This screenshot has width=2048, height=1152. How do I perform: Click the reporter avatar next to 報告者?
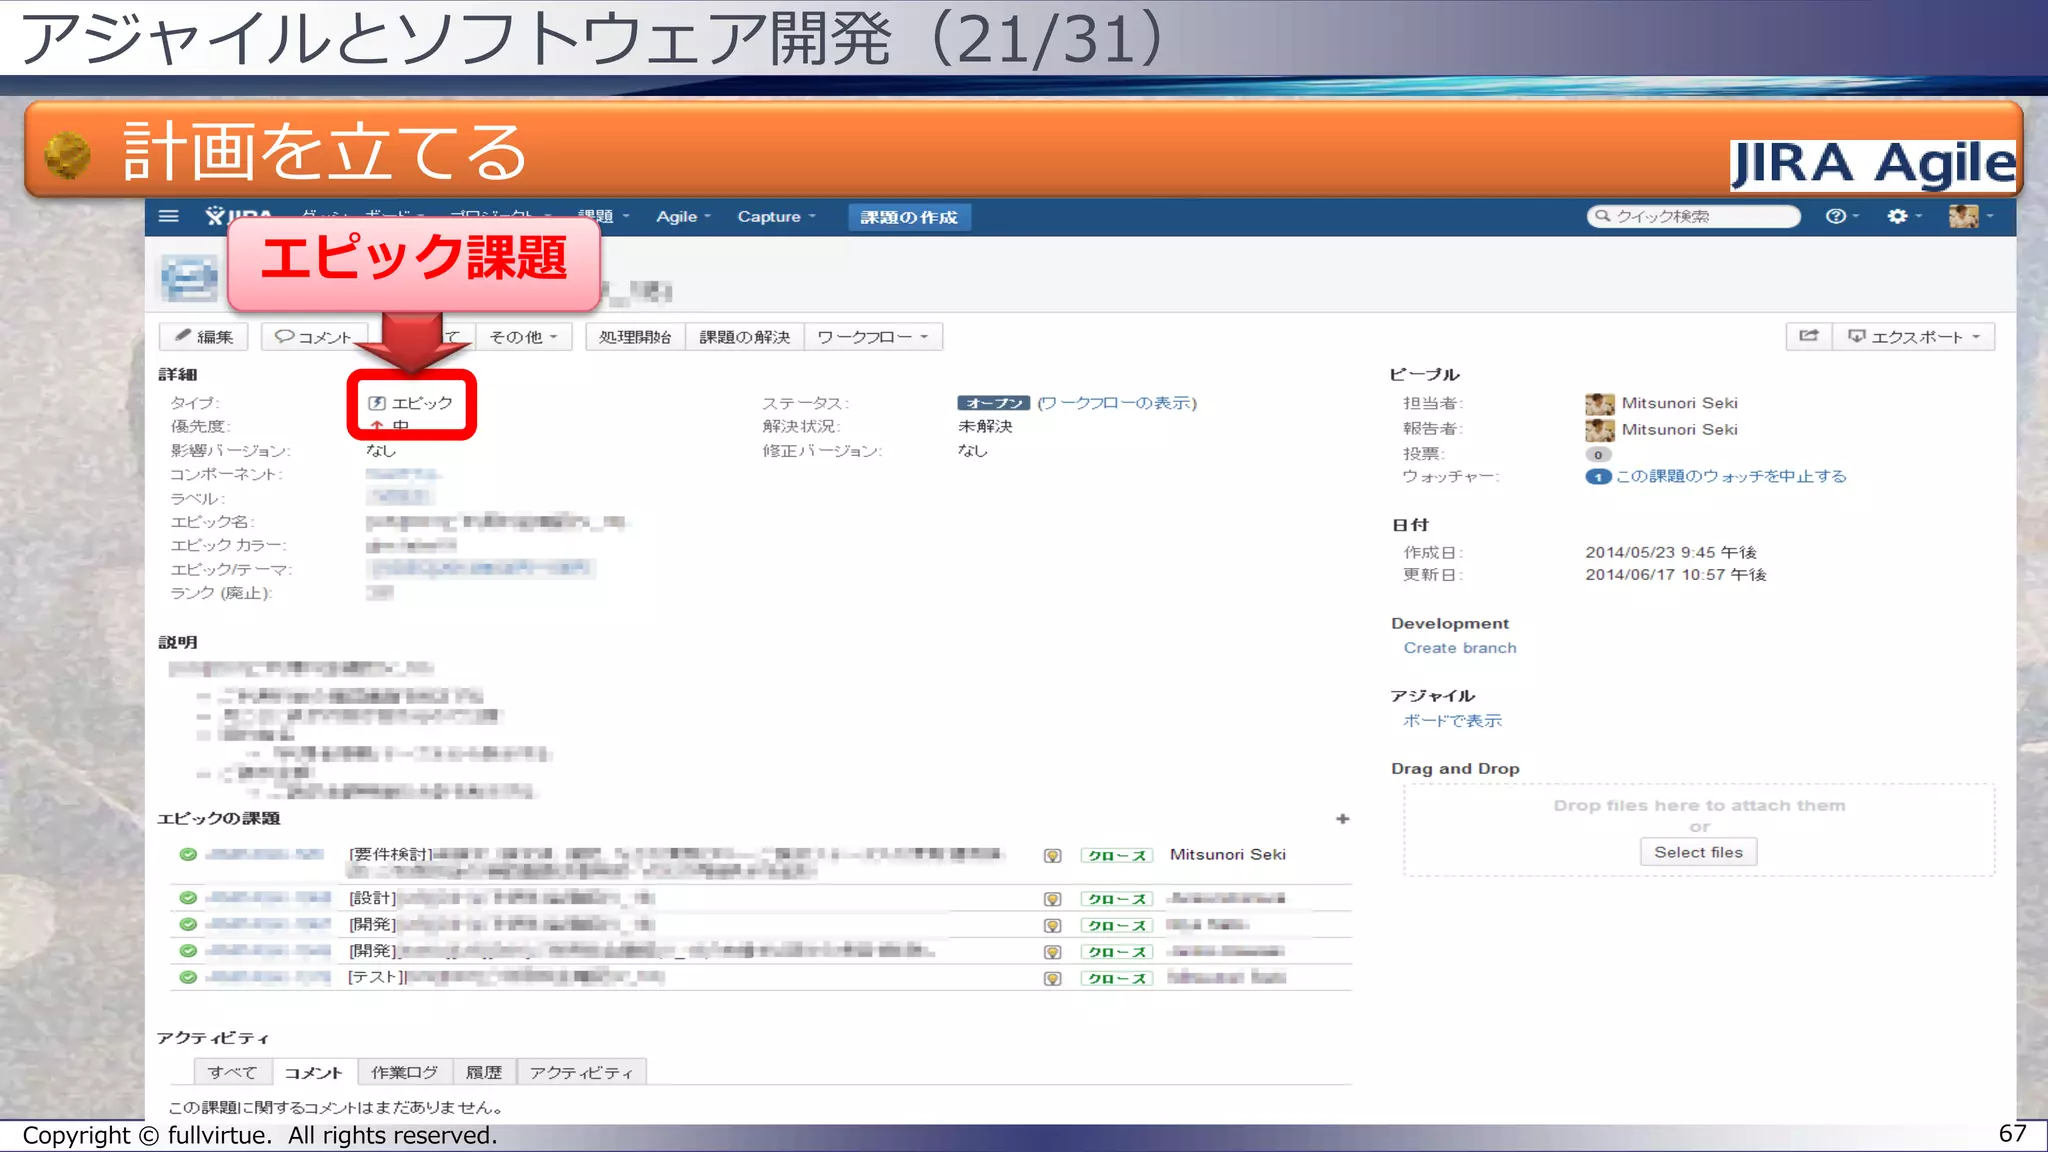(1600, 430)
